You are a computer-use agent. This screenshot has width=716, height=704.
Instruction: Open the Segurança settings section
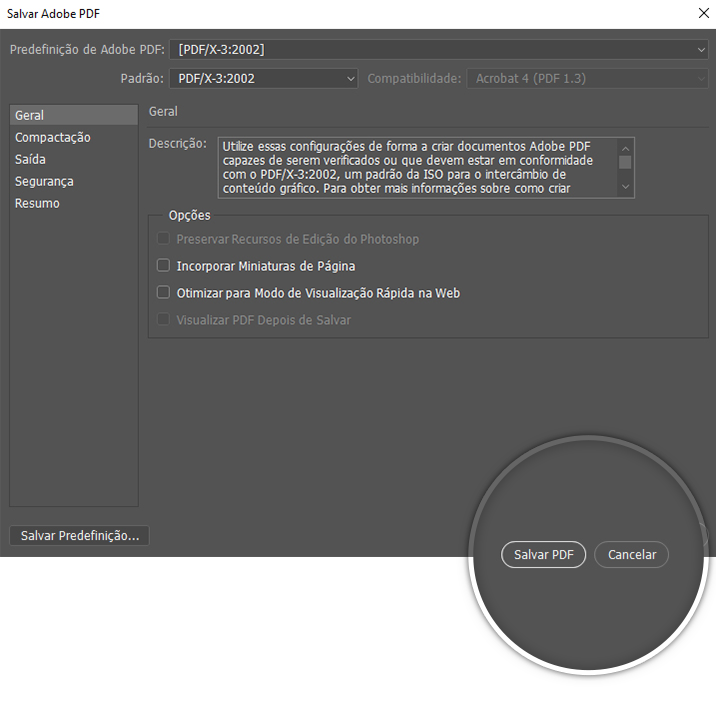(44, 181)
